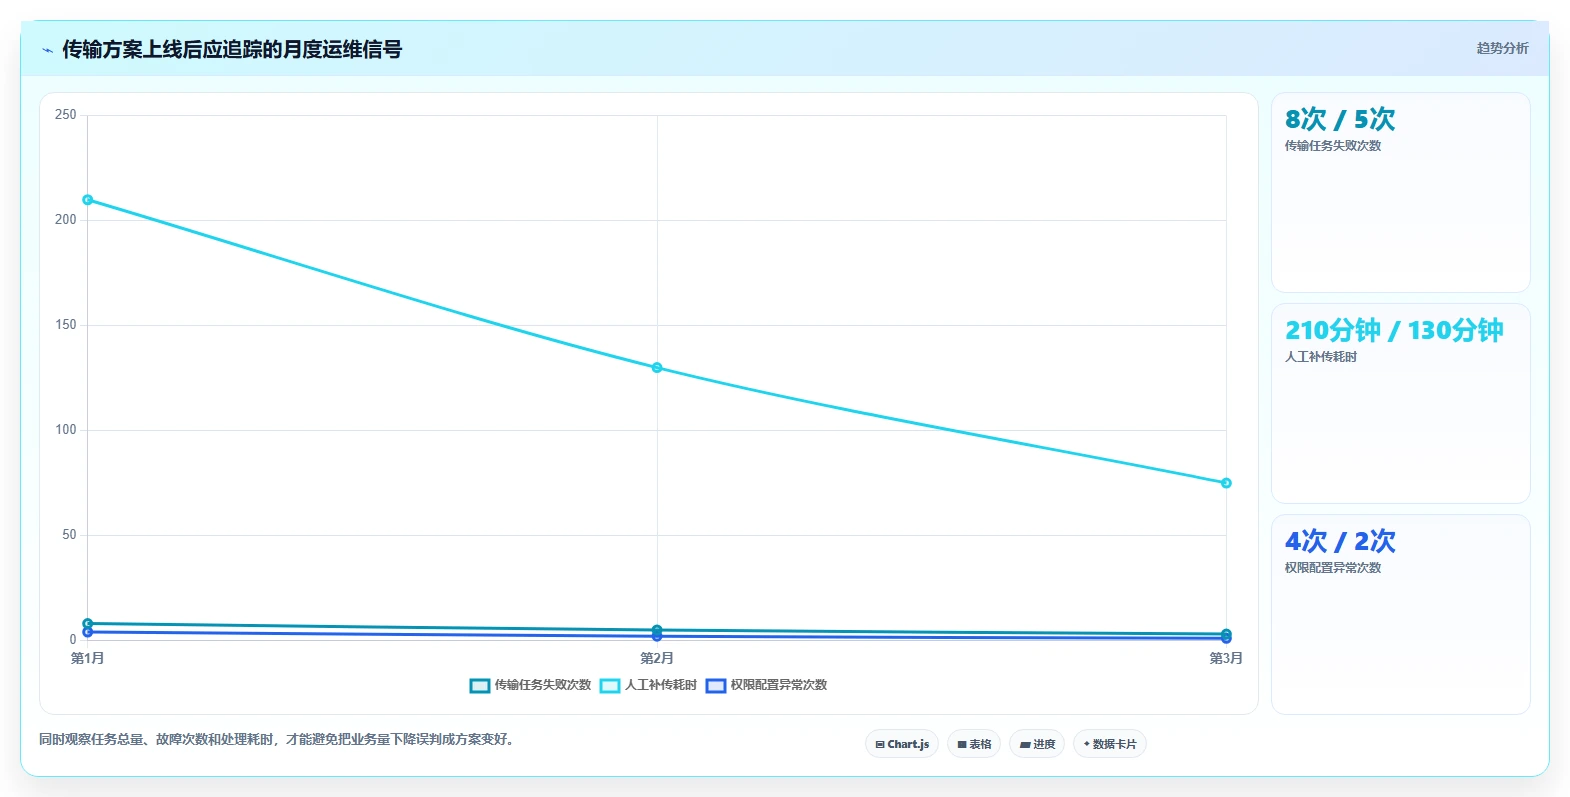Click the 250 y-axis label

click(x=66, y=115)
